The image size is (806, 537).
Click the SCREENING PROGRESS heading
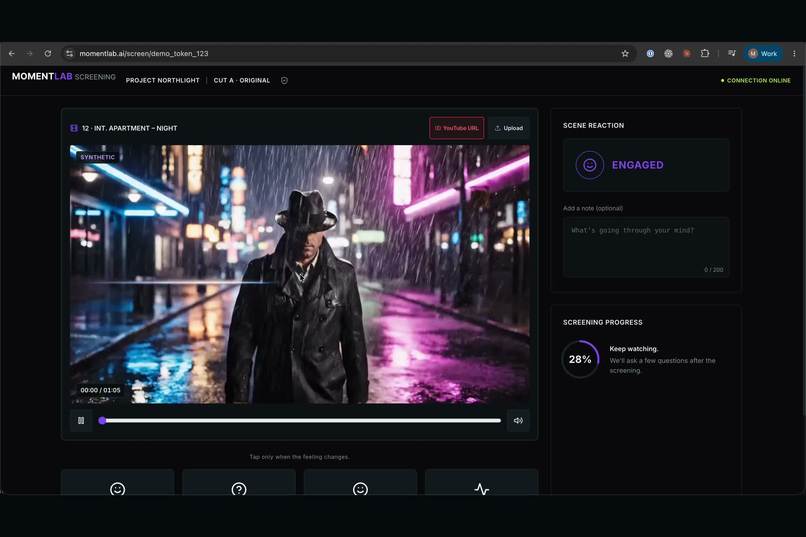click(x=602, y=322)
